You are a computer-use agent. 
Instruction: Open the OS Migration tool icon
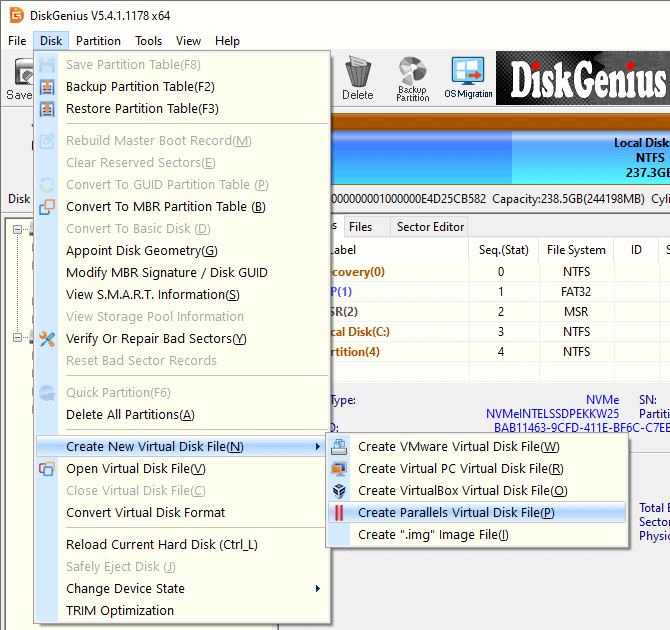[x=468, y=78]
